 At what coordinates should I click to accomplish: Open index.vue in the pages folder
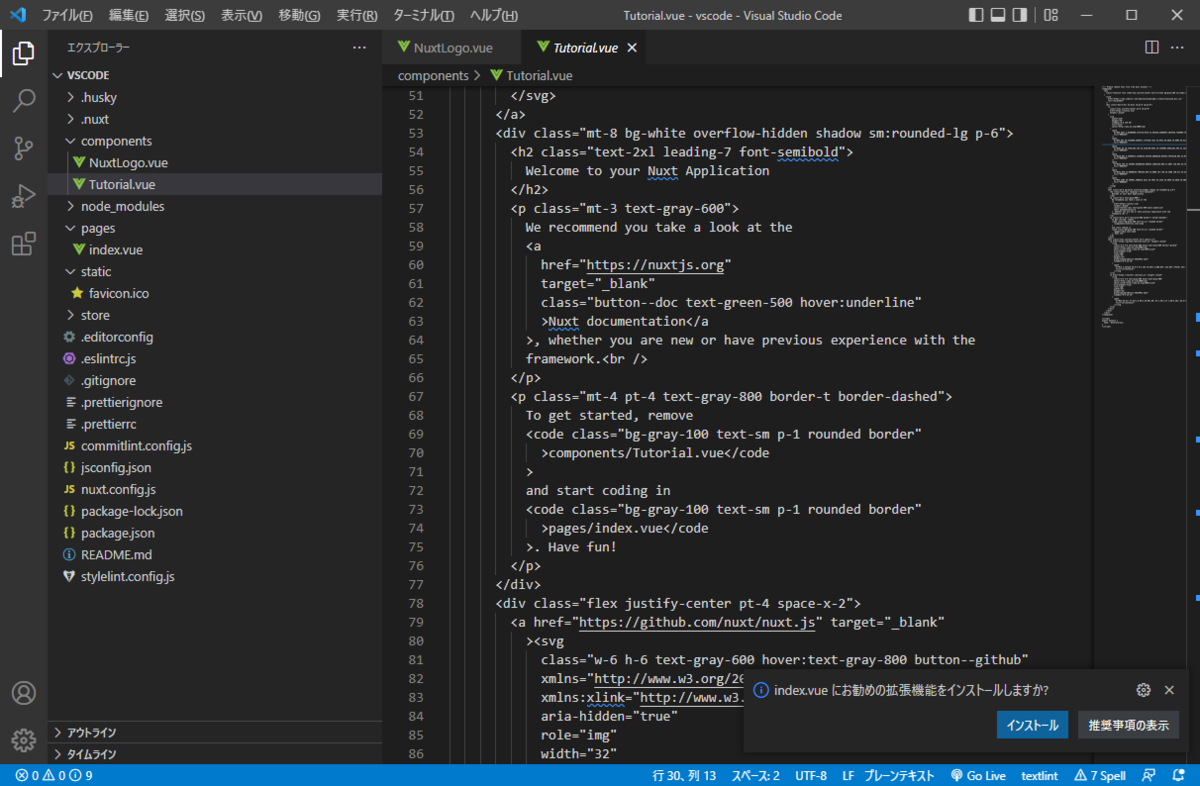pos(215,250)
